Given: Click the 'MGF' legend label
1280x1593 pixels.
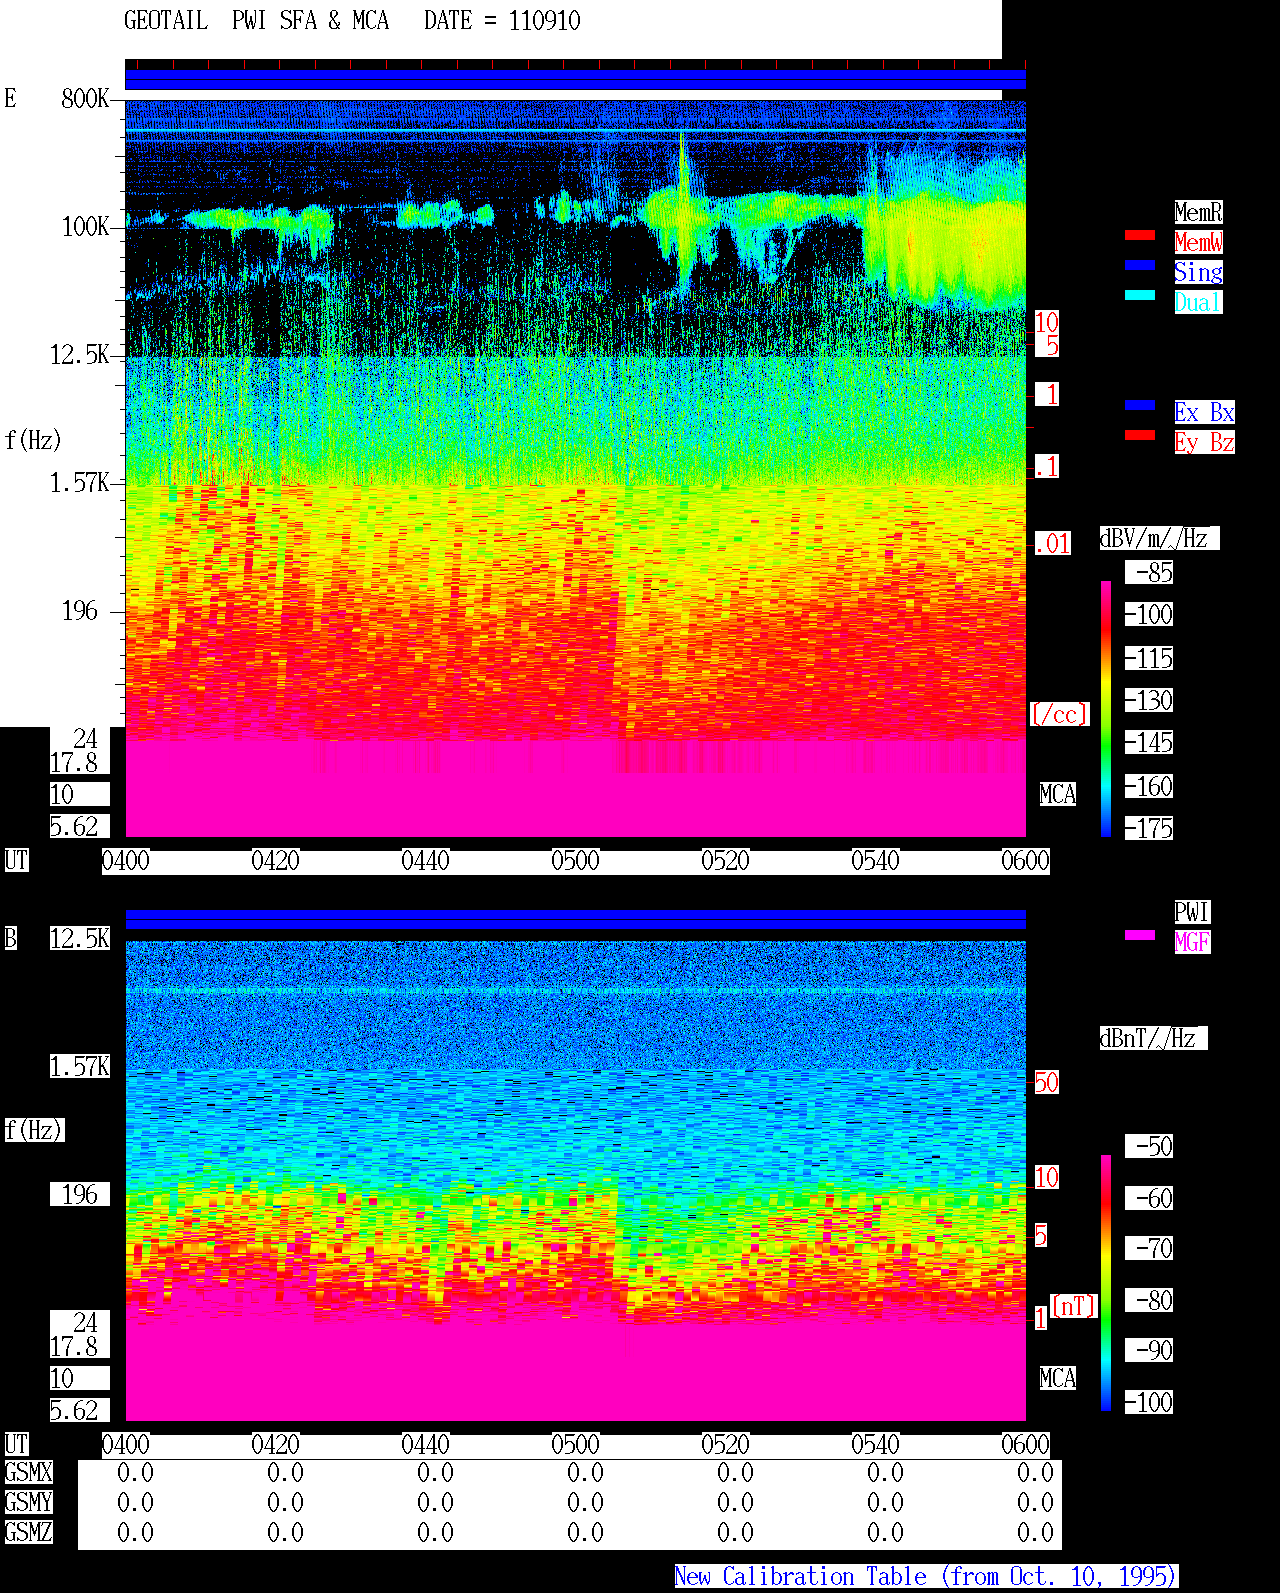Looking at the screenshot, I should point(1192,942).
